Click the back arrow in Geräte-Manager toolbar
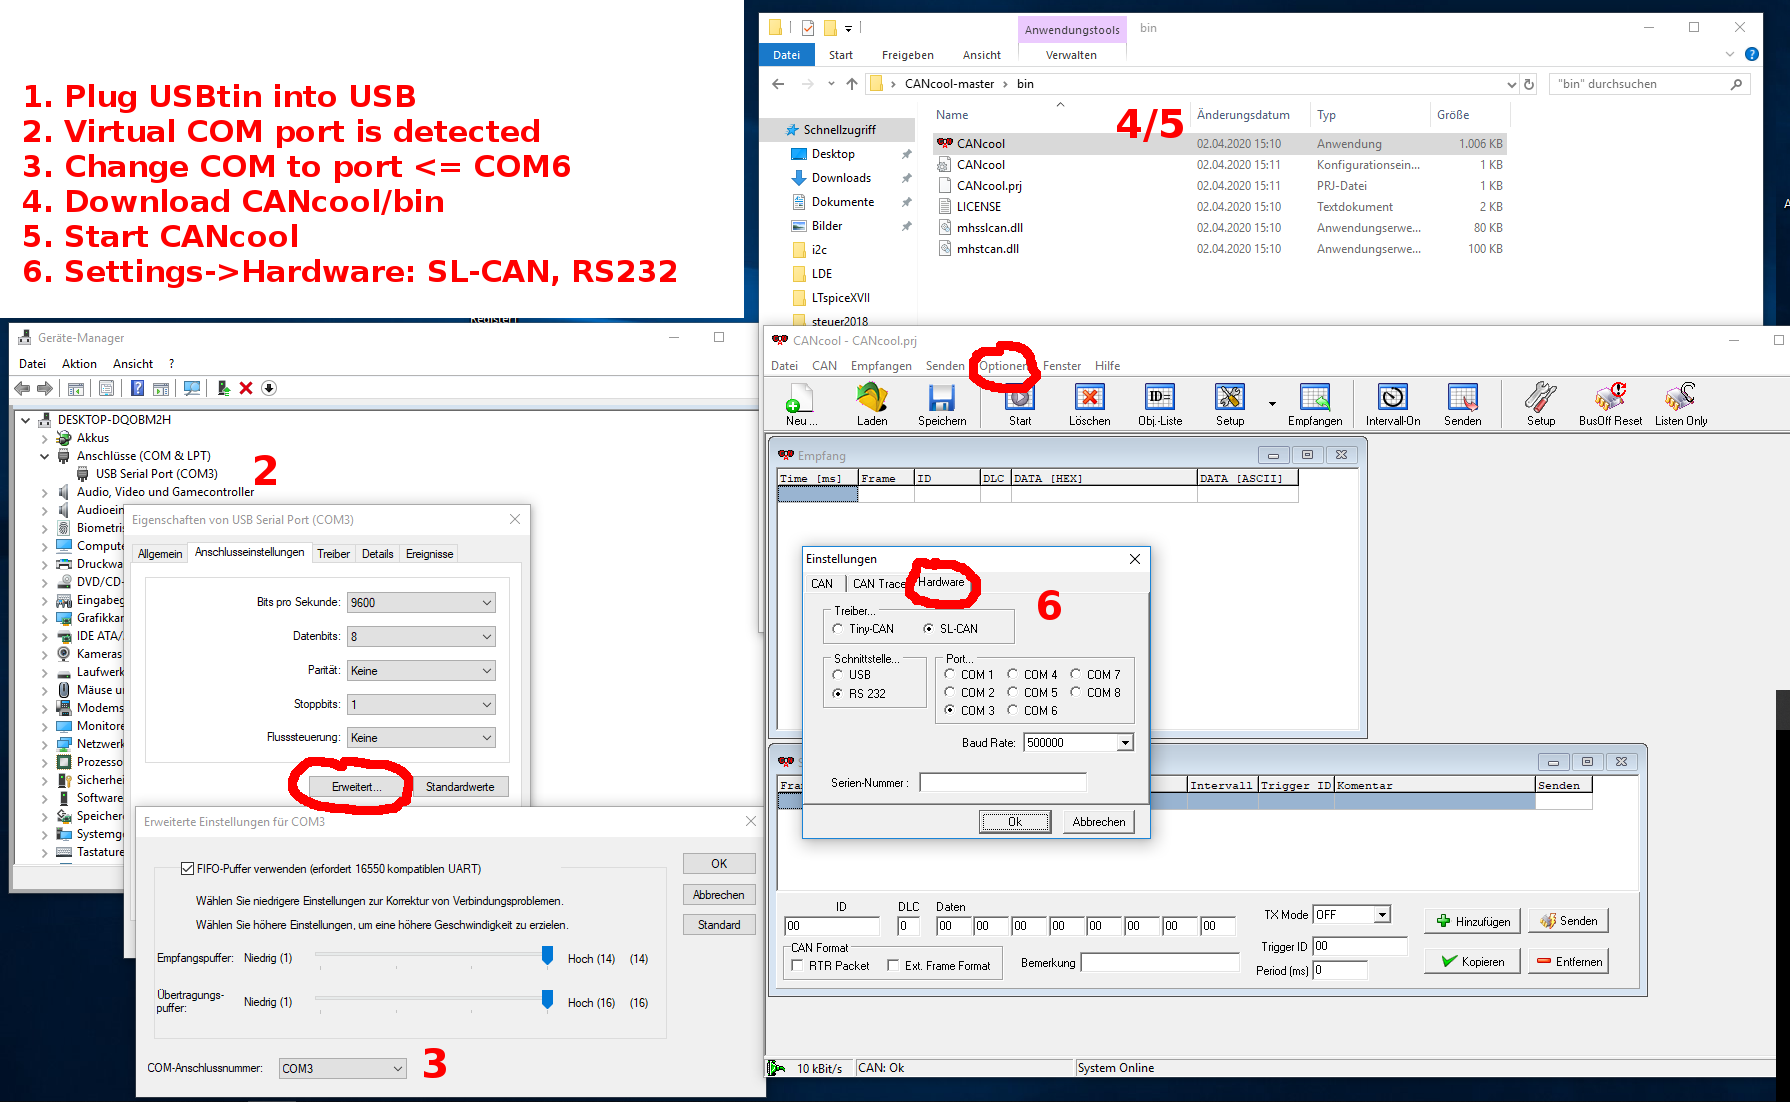Image resolution: width=1790 pixels, height=1102 pixels. point(22,388)
